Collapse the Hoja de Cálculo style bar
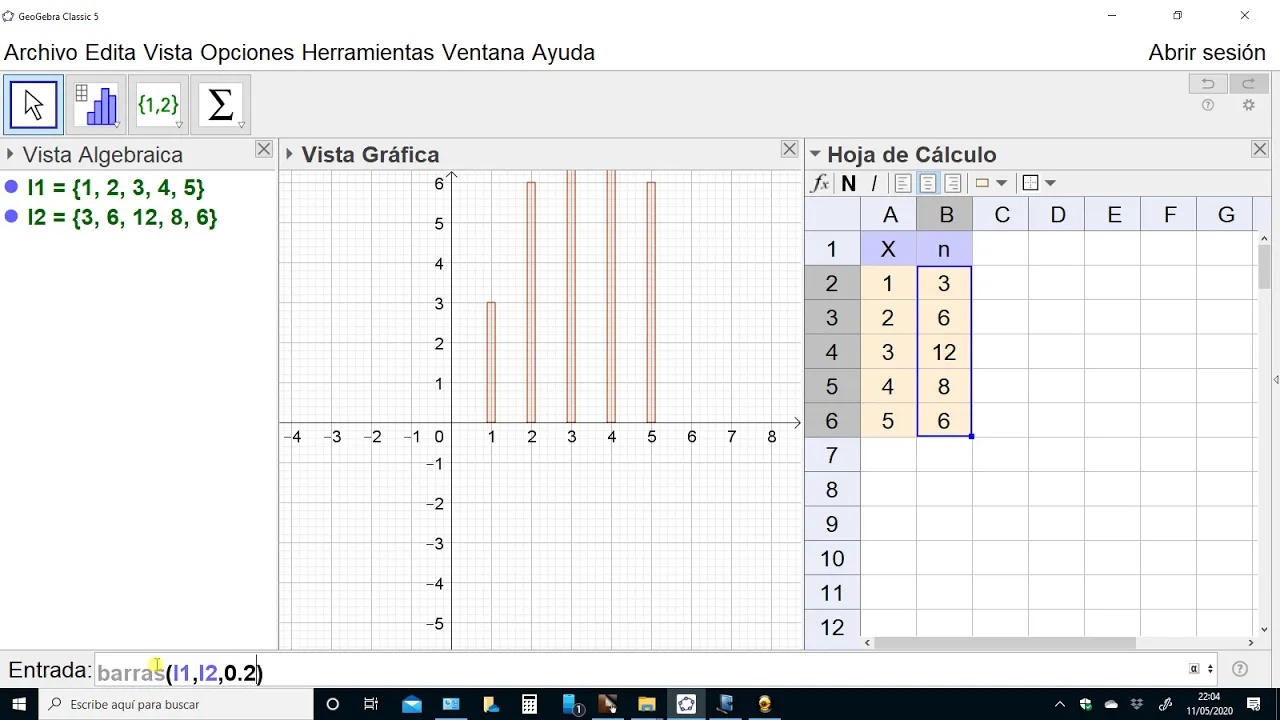 tap(815, 154)
